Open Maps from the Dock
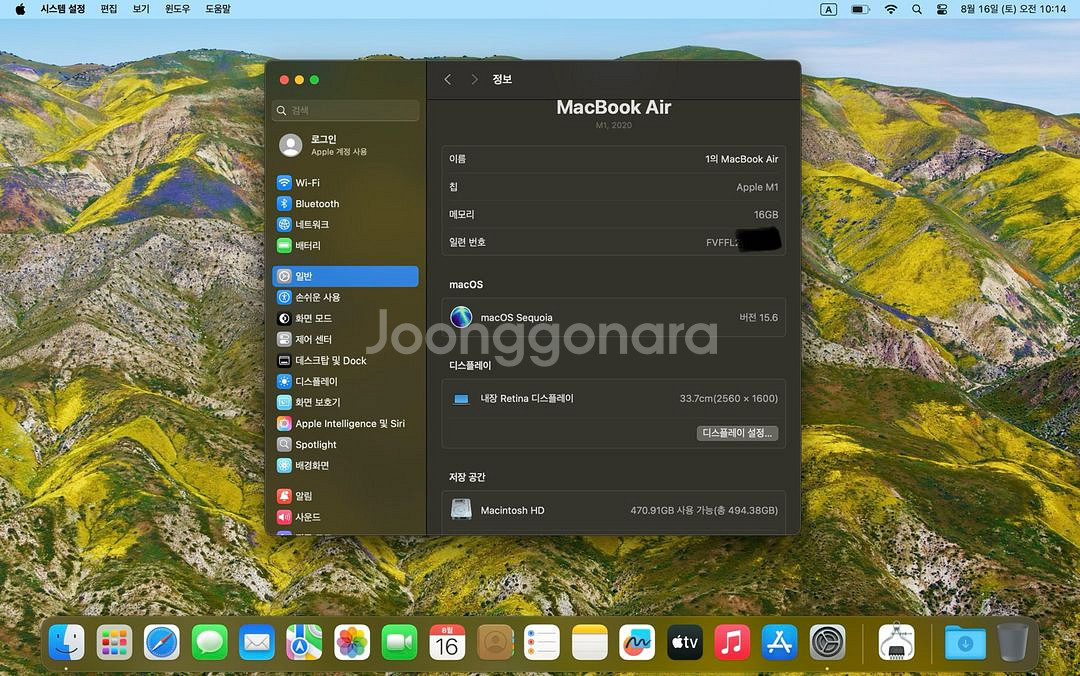The width and height of the screenshot is (1080, 676). (x=304, y=642)
